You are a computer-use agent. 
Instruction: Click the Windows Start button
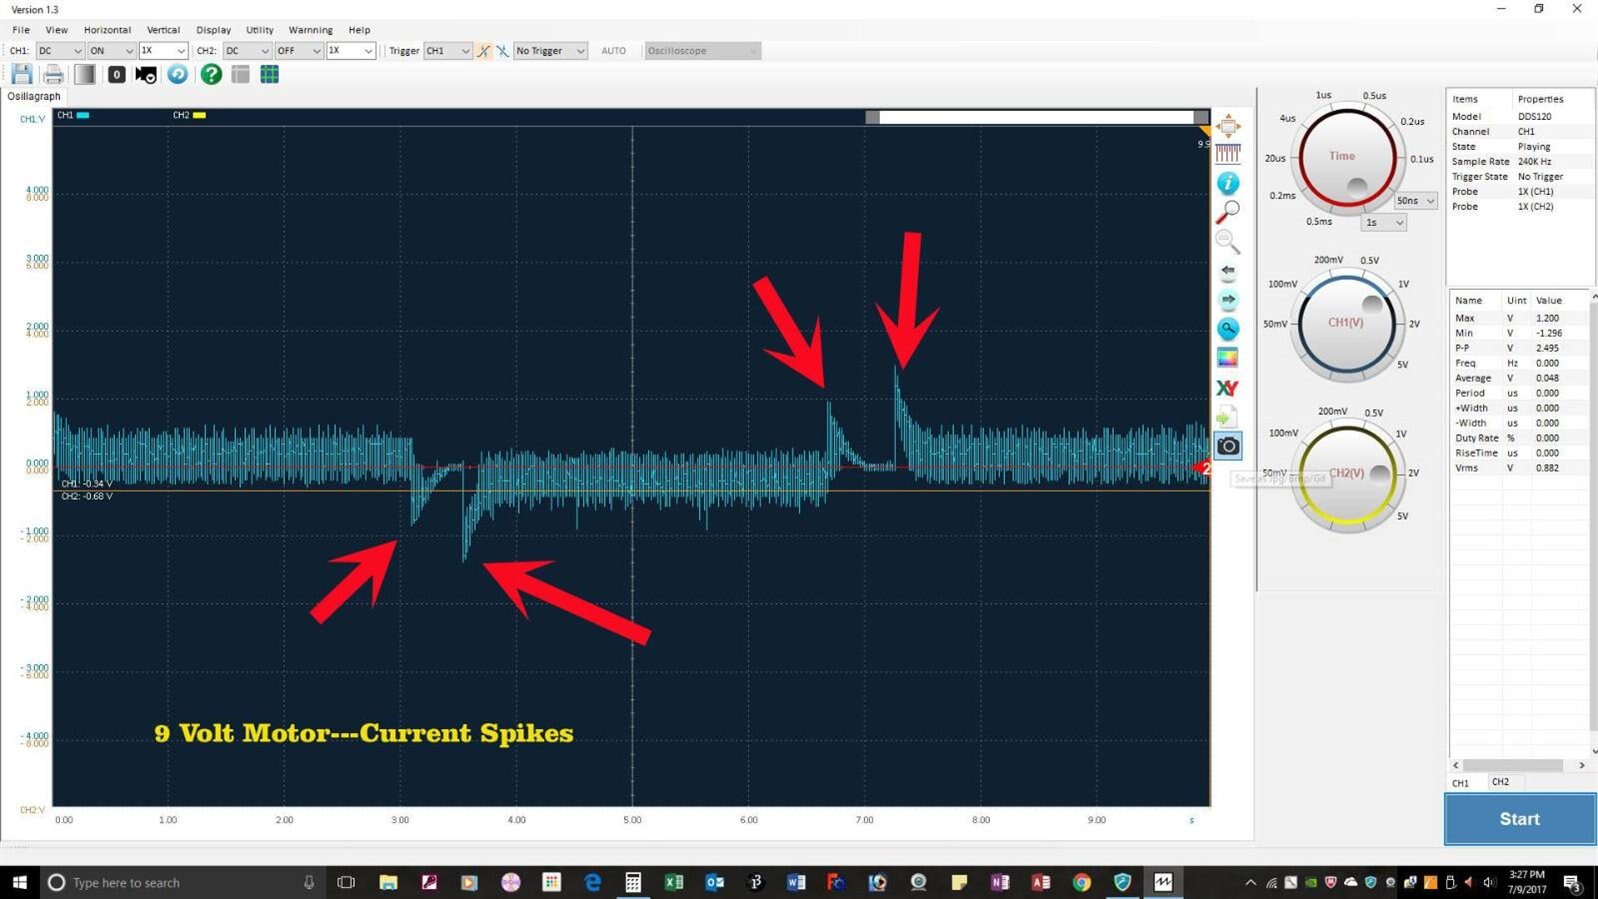19,882
